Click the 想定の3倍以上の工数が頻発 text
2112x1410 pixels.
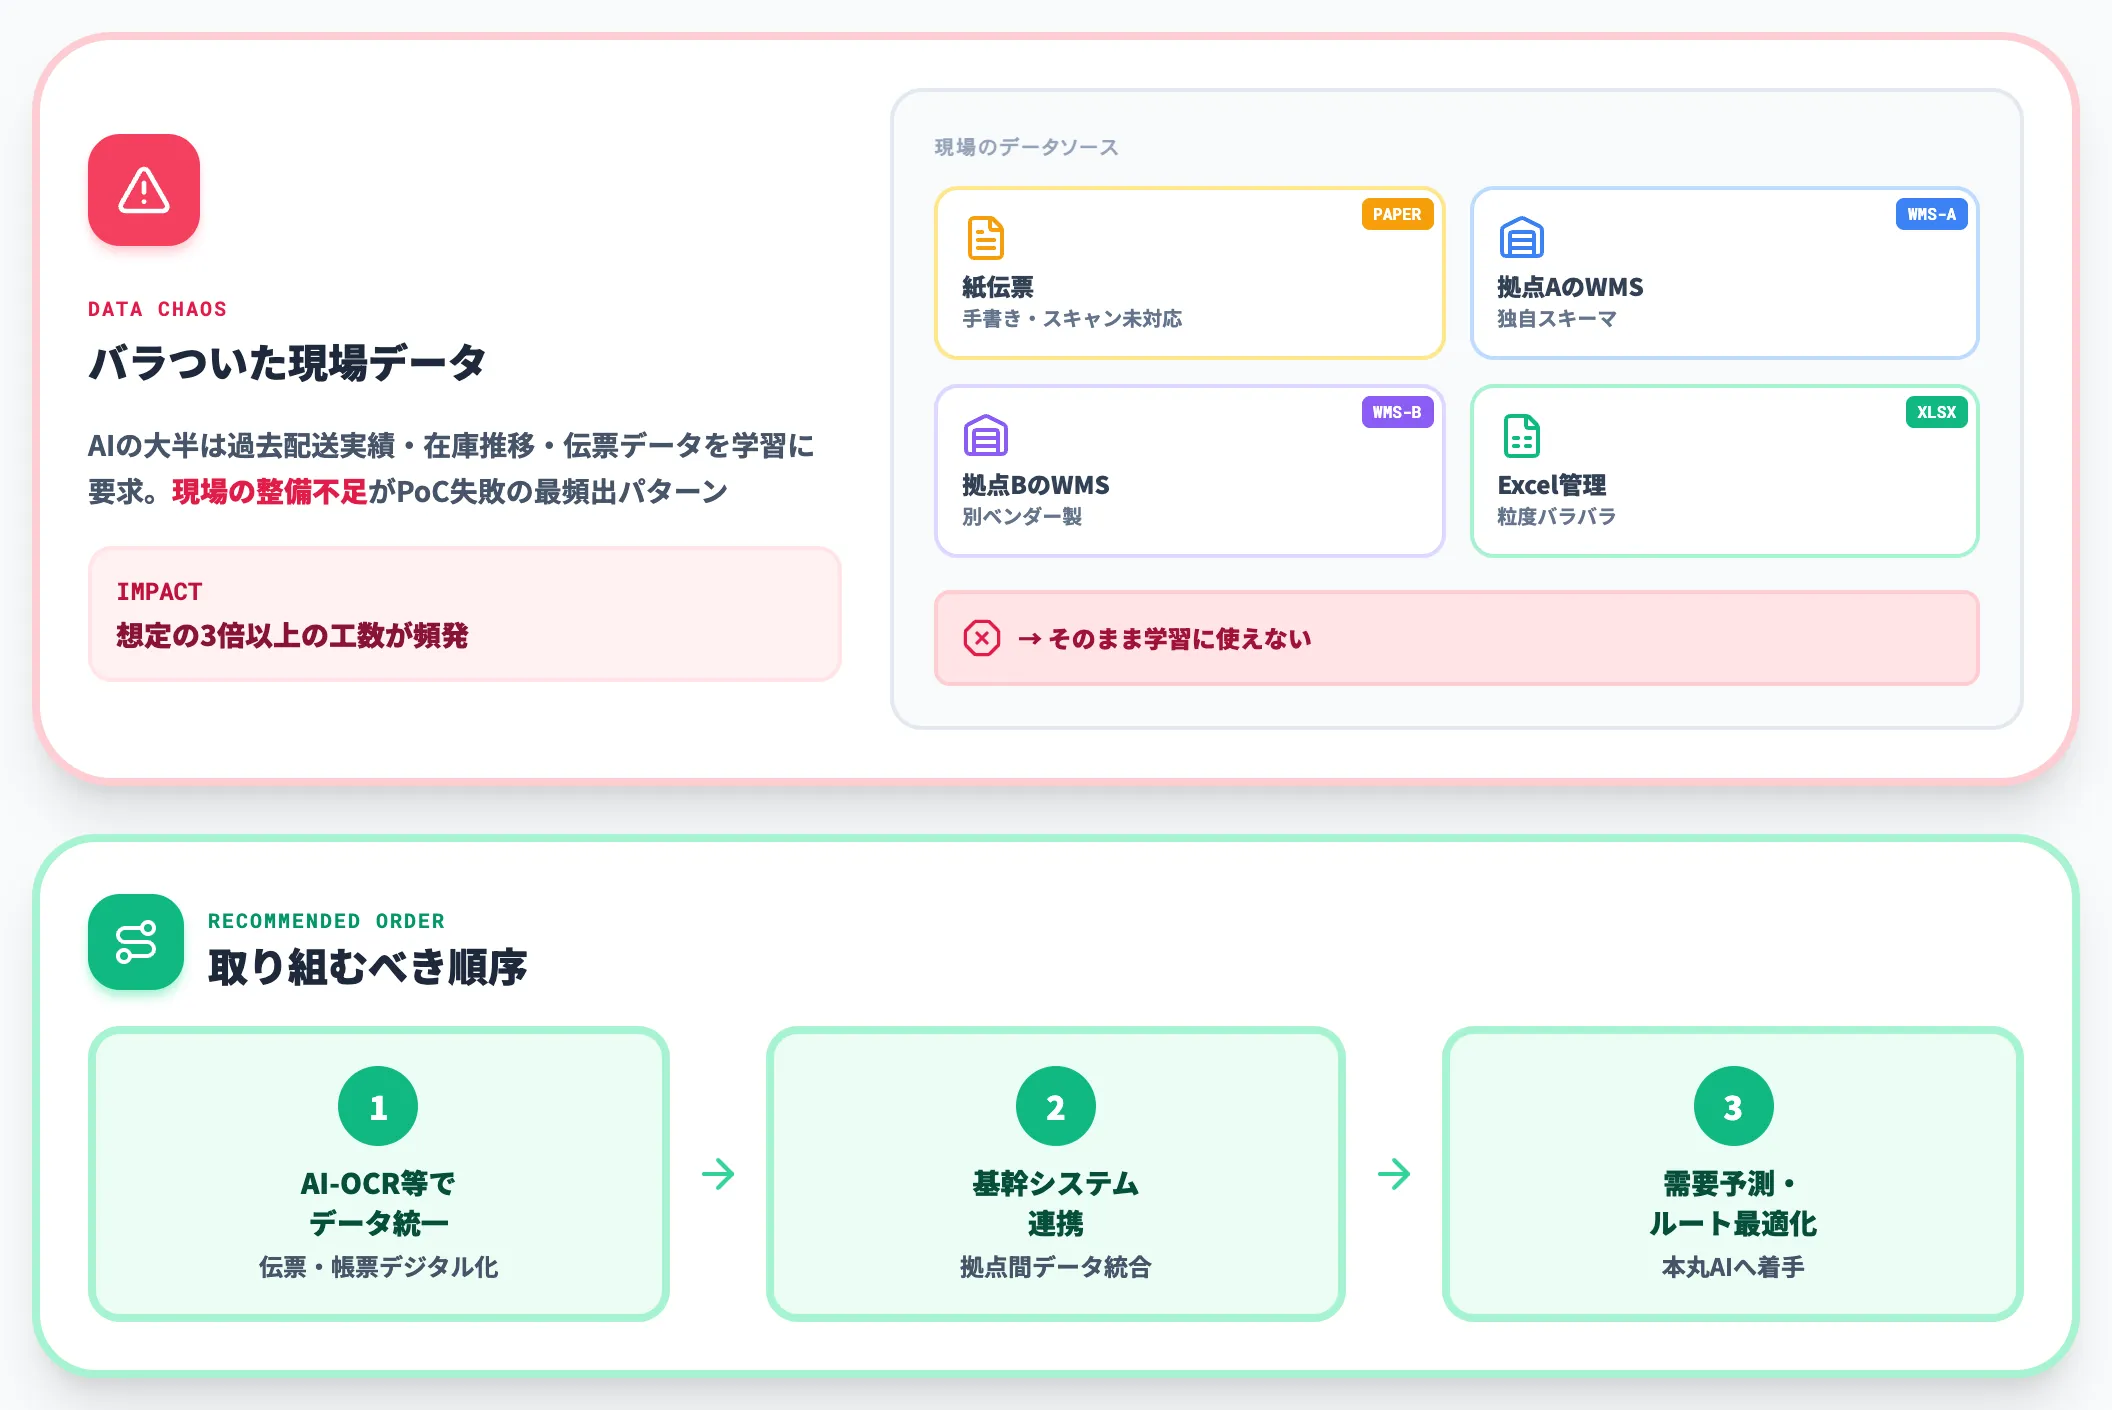tap(292, 635)
